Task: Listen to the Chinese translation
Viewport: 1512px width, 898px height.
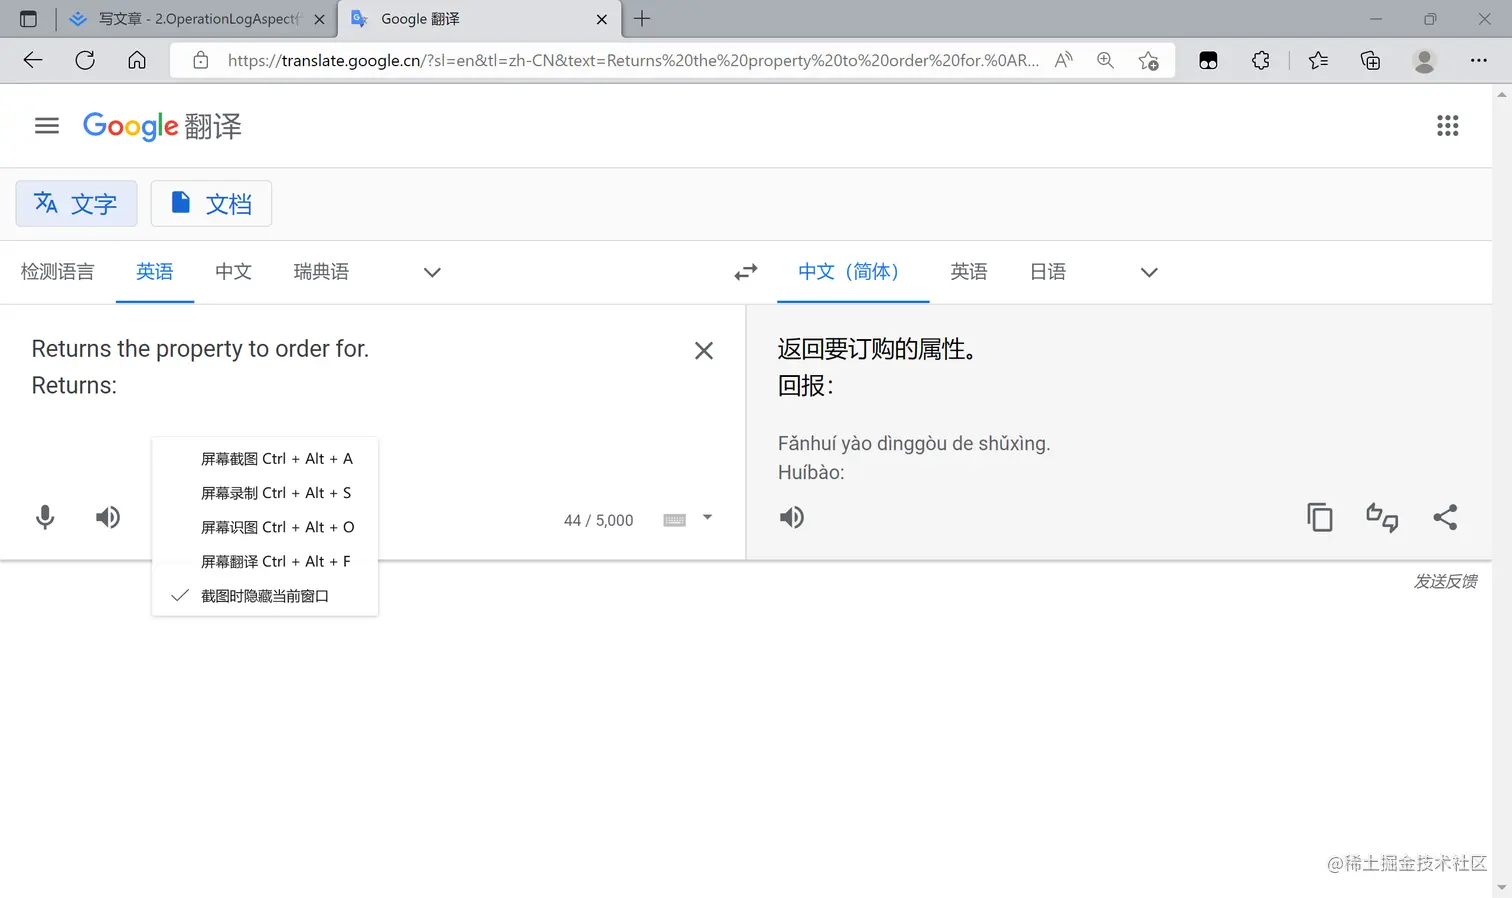Action: (792, 517)
